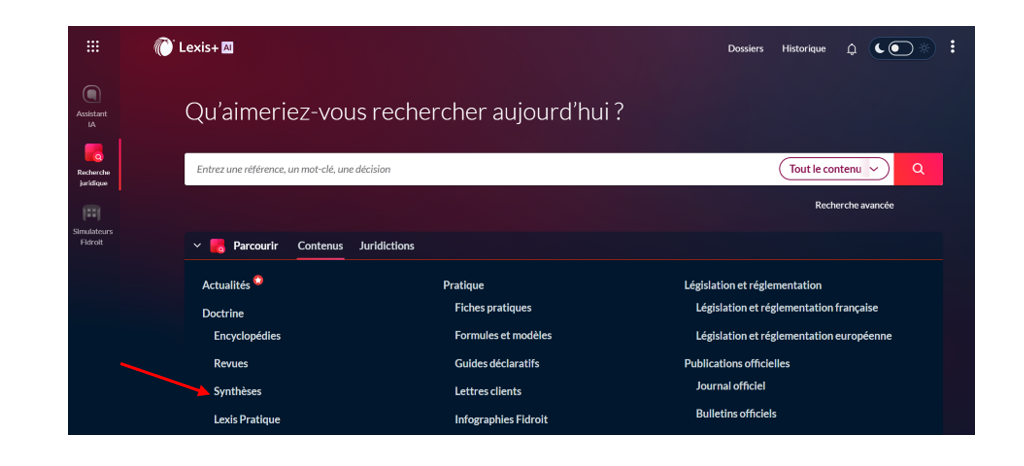Open Dossiers in the top bar
Screen dimensions: 1024x466
(x=746, y=49)
